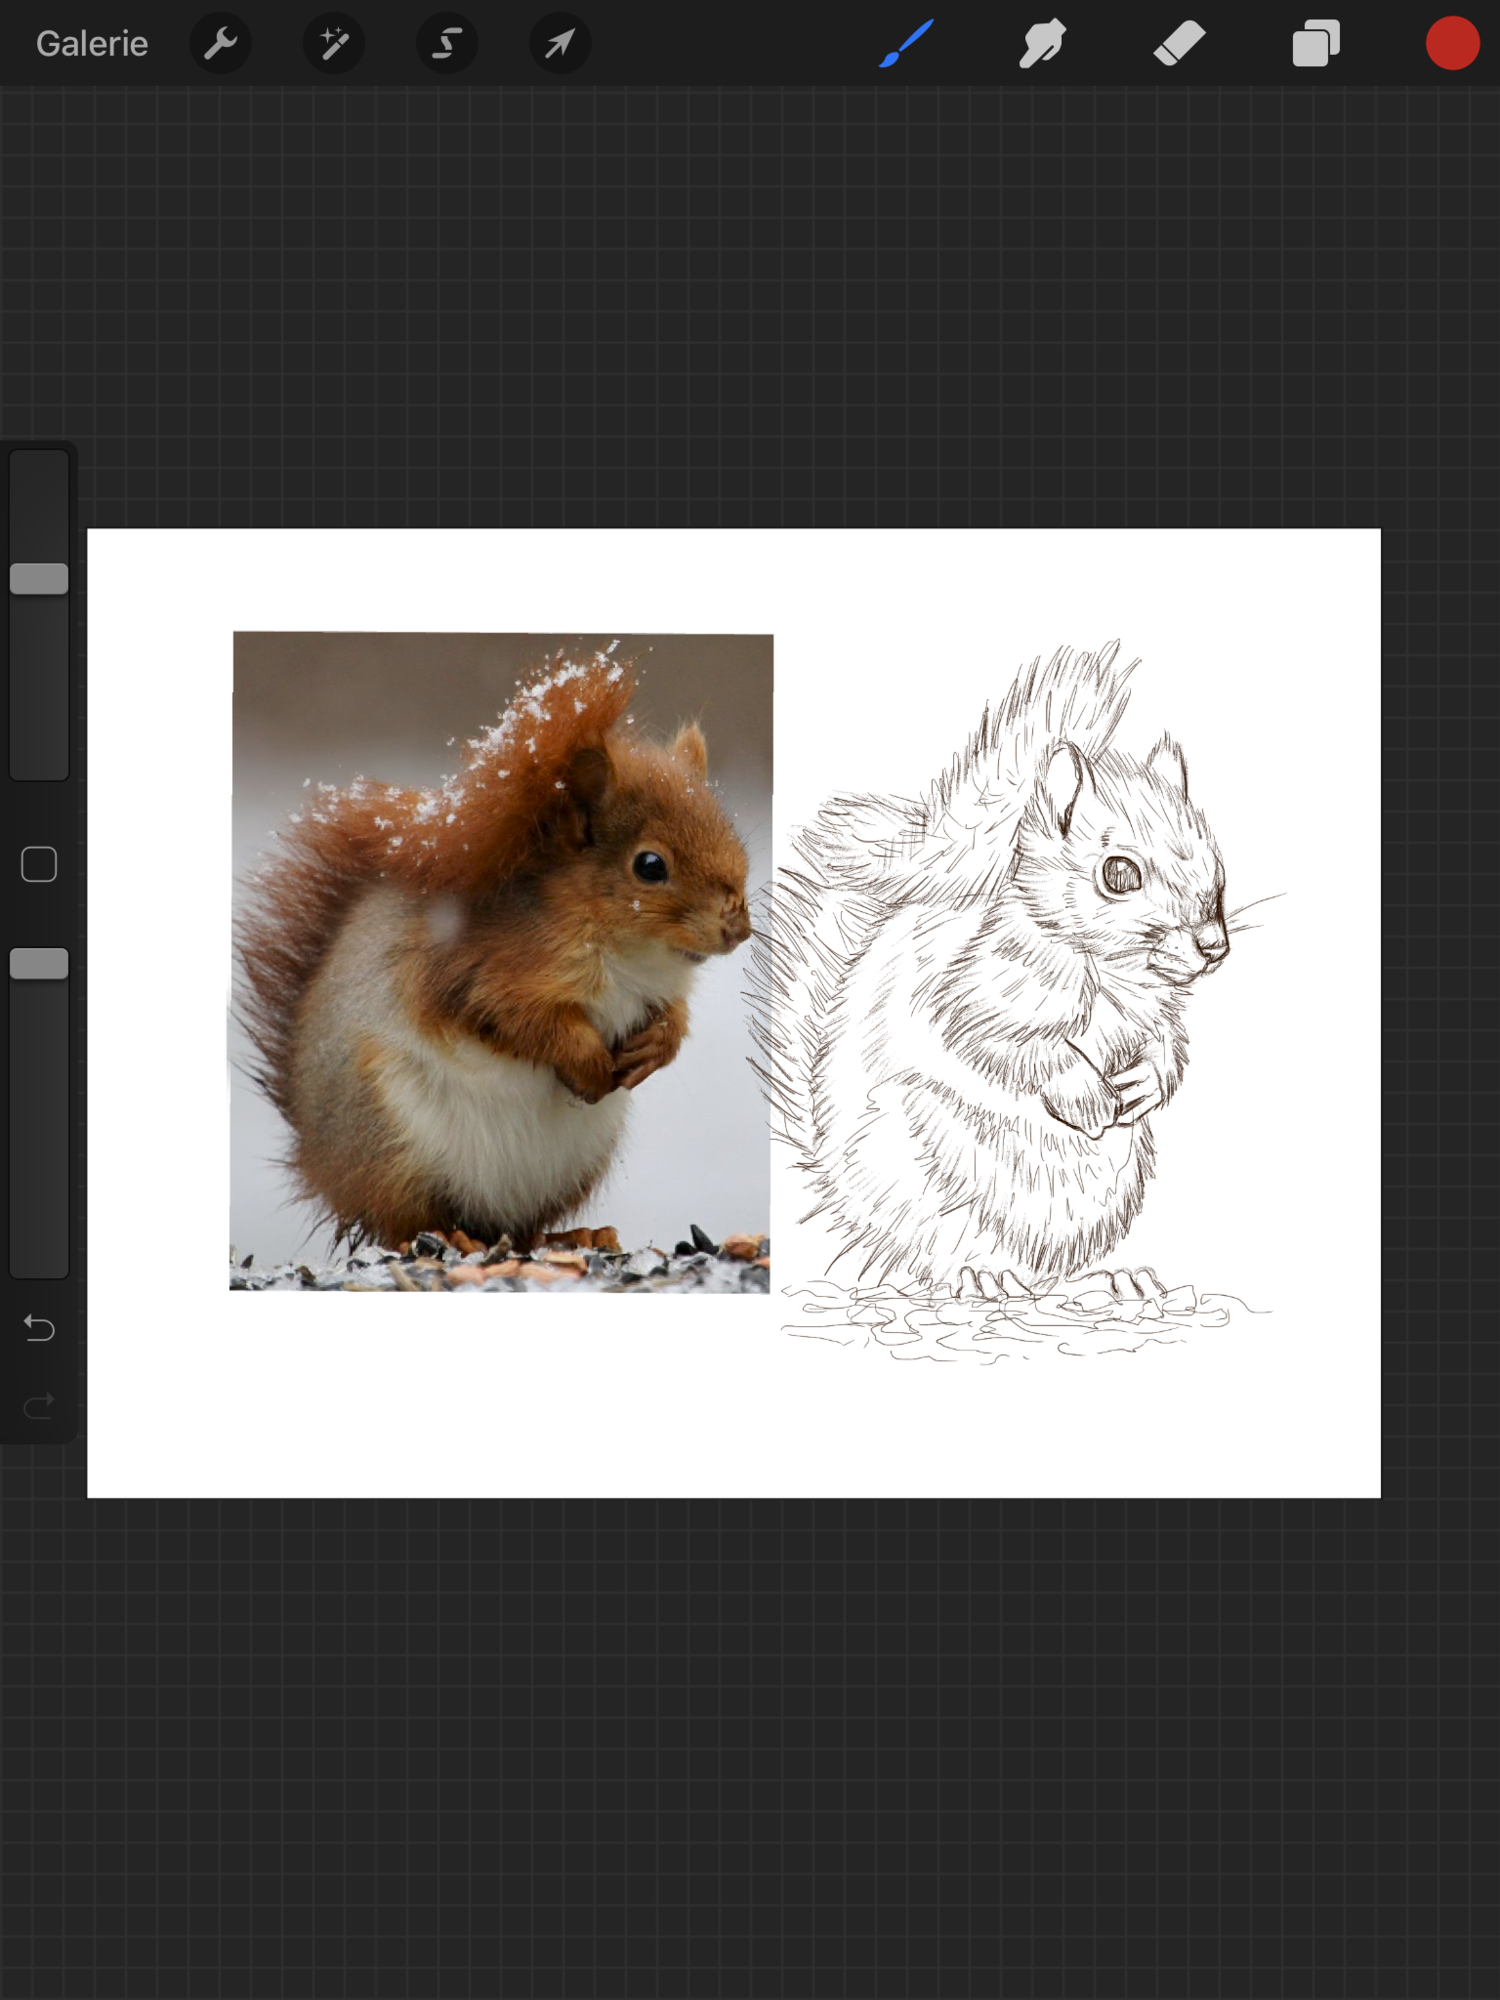
Task: Click the brush opacity slider handle
Action: click(39, 964)
